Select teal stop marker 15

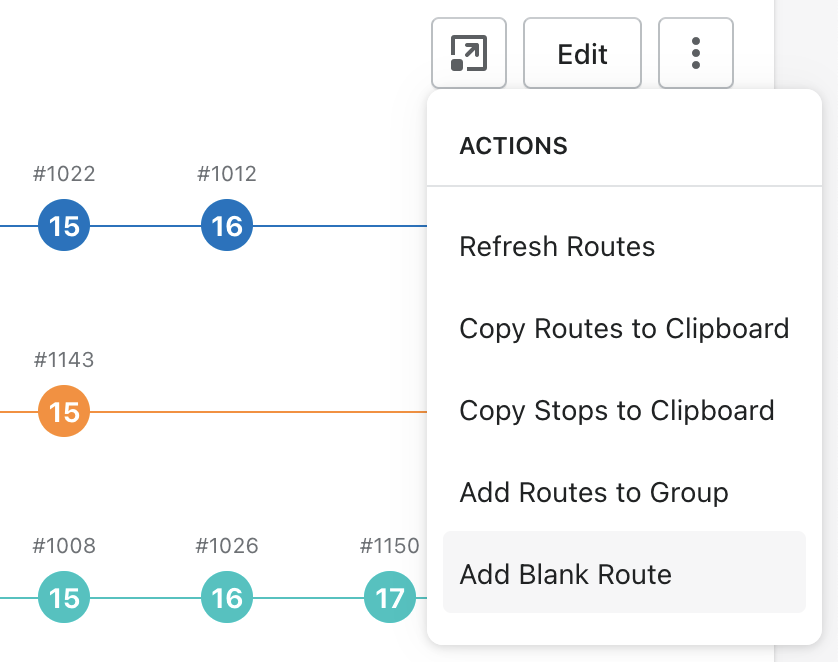pos(64,598)
